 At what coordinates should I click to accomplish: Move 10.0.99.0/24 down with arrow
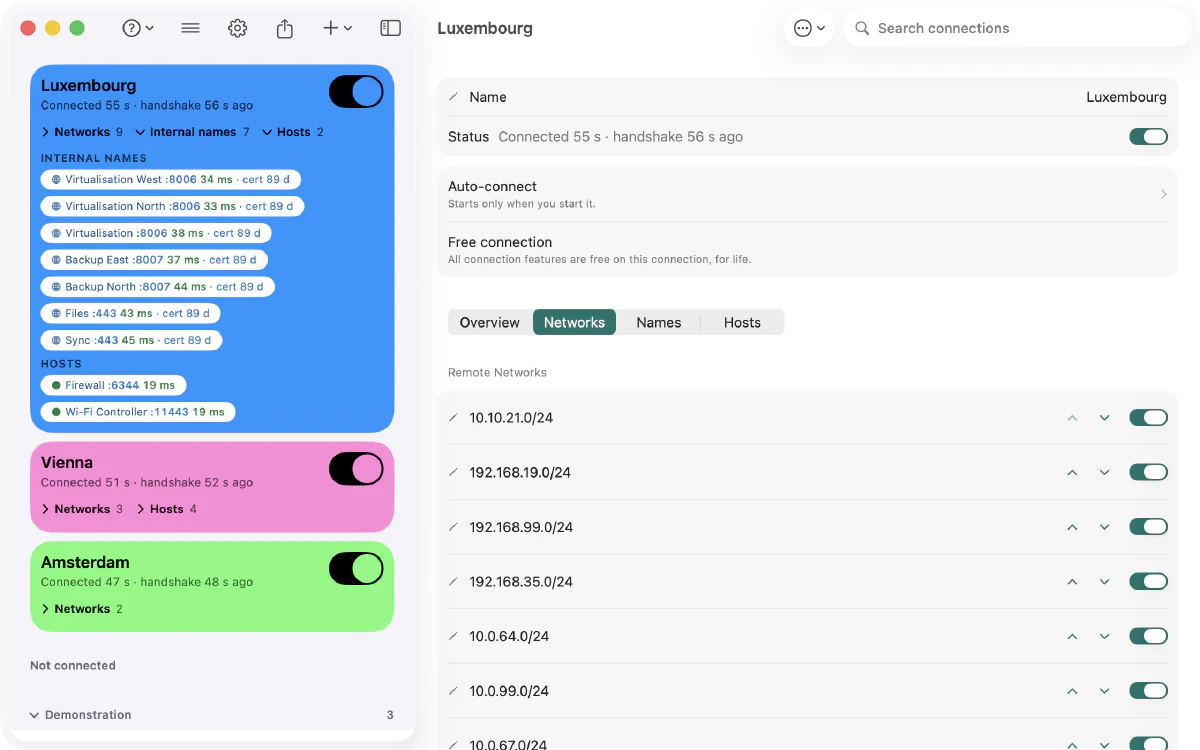coord(1104,691)
